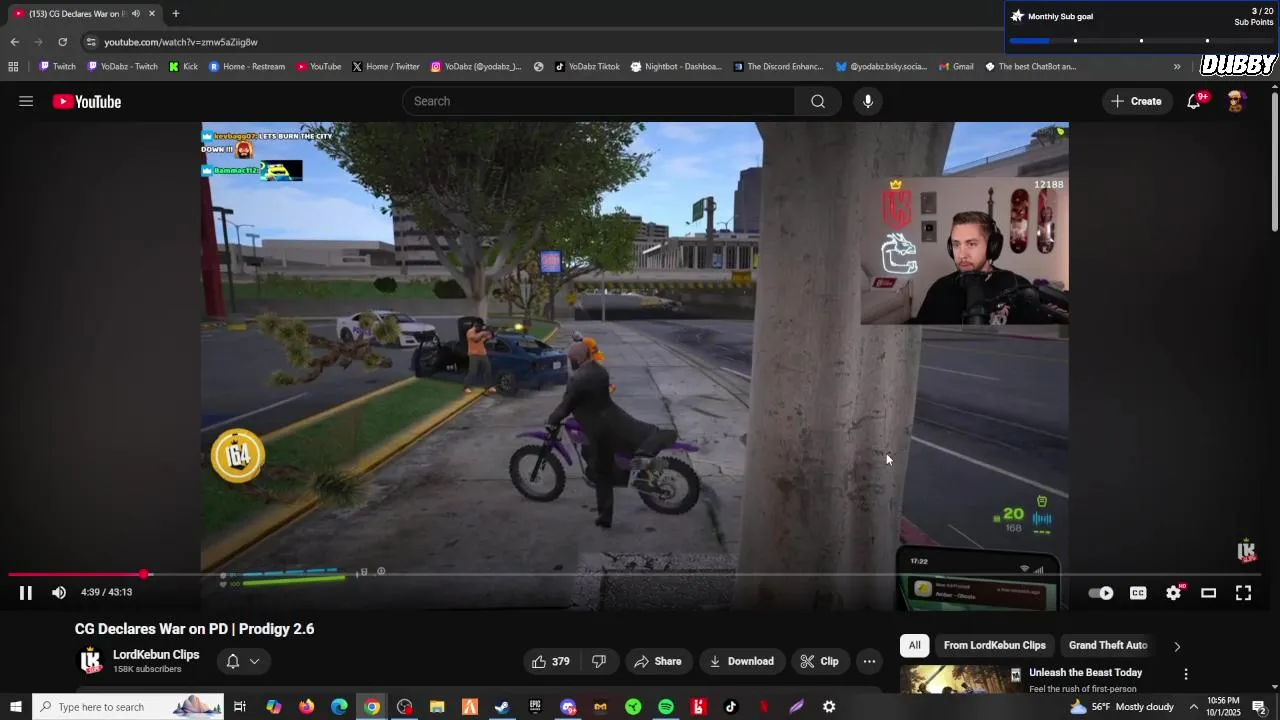Screen dimensions: 1280x720
Task: Open more actions three-dot menu
Action: click(869, 661)
